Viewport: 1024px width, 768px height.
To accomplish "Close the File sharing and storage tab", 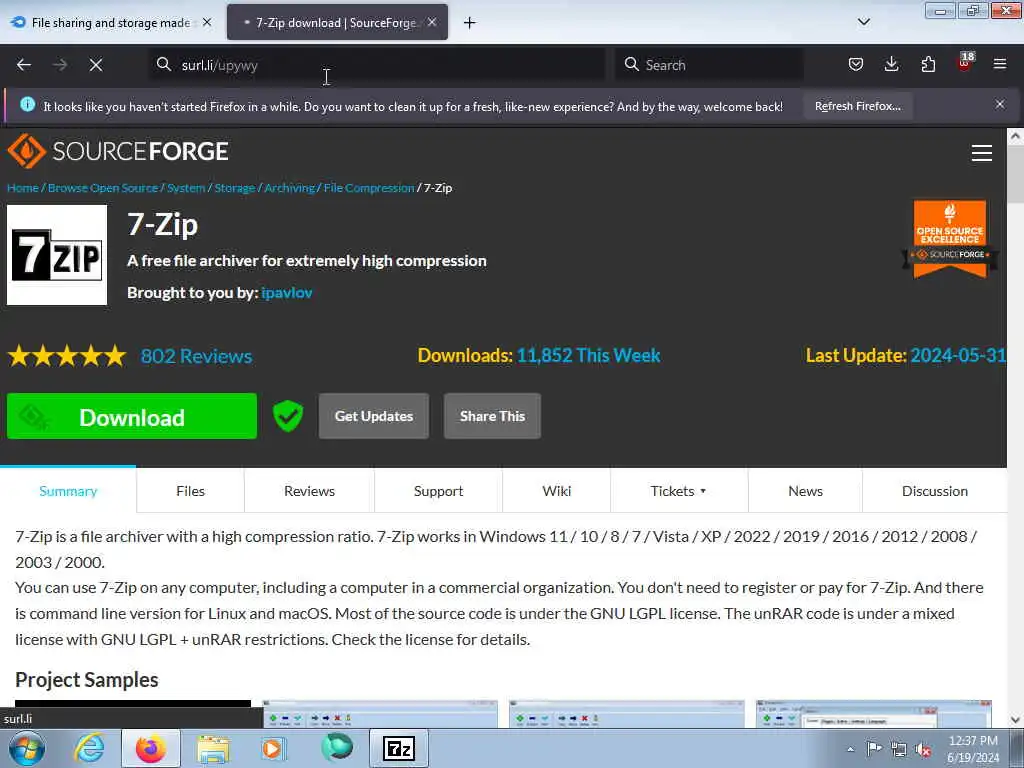I will (x=207, y=22).
